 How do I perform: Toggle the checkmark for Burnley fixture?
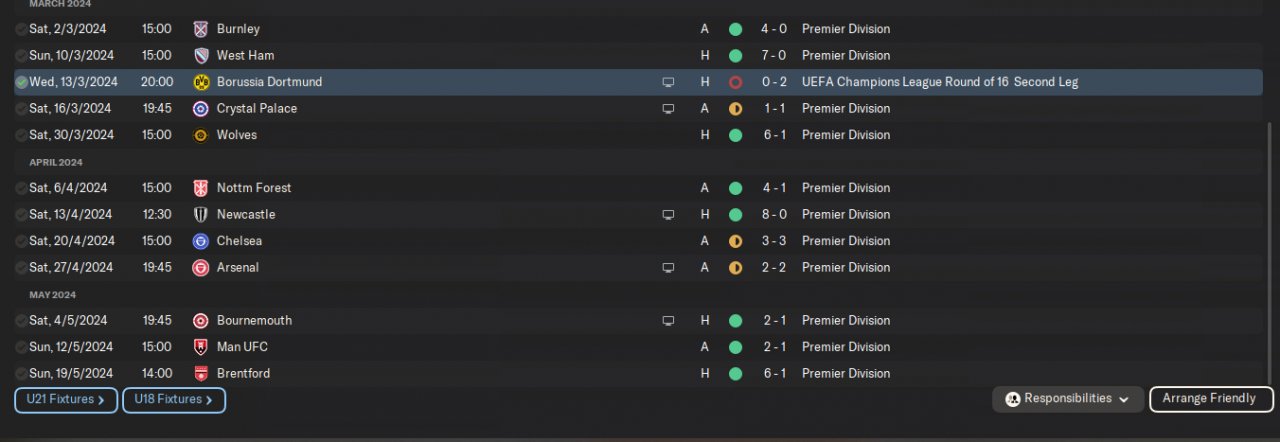point(21,29)
